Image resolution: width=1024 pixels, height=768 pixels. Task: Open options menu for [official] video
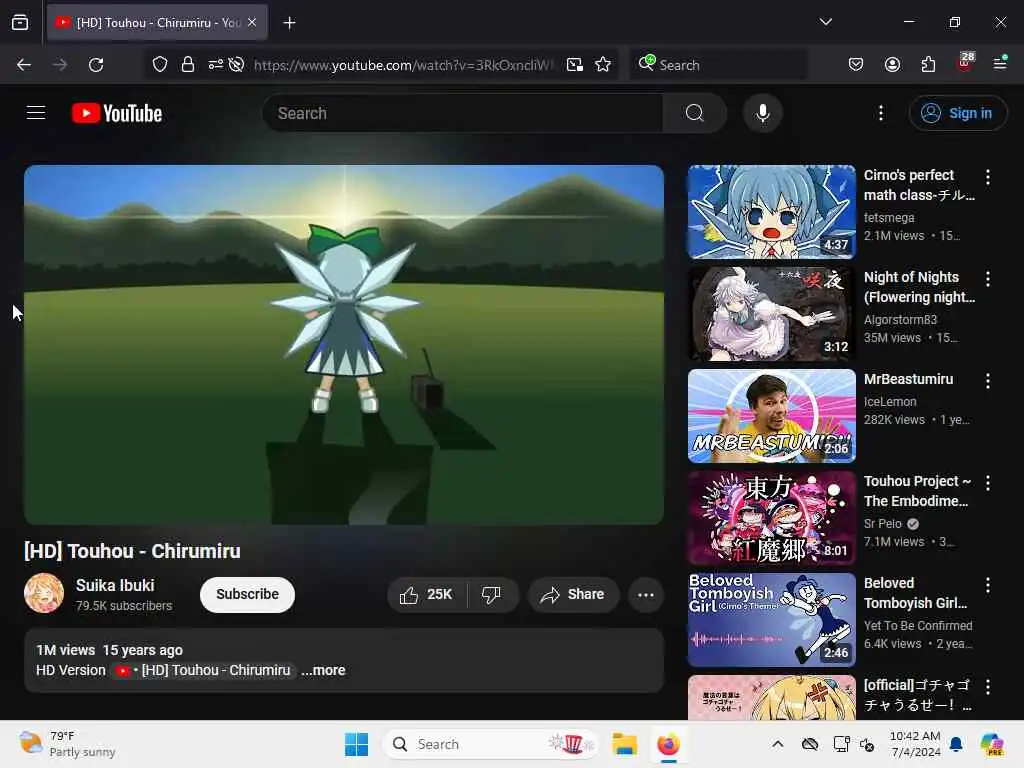coord(987,686)
